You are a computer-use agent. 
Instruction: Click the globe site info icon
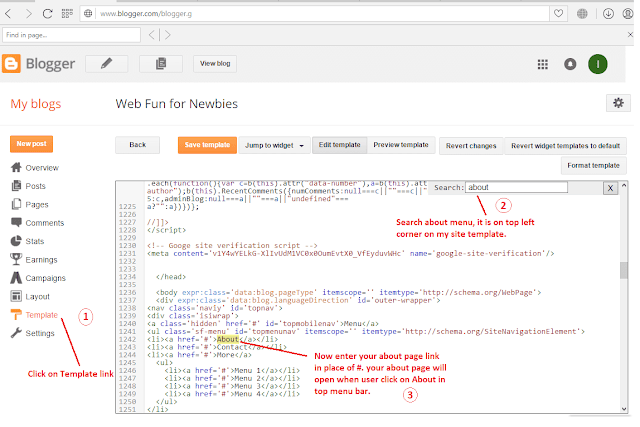(x=88, y=14)
